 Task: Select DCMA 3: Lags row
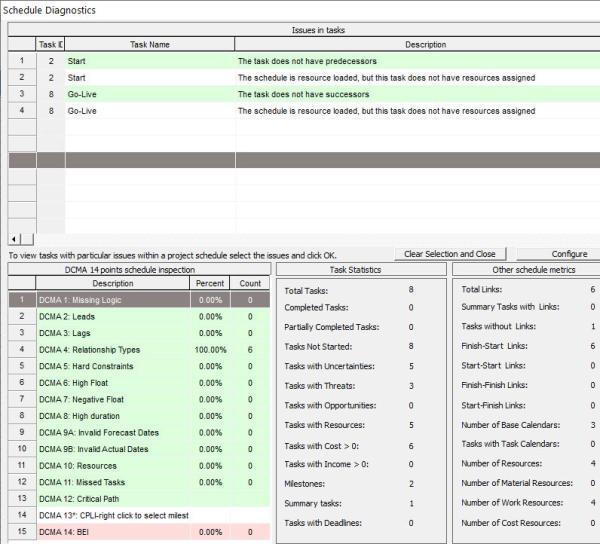[x=139, y=333]
